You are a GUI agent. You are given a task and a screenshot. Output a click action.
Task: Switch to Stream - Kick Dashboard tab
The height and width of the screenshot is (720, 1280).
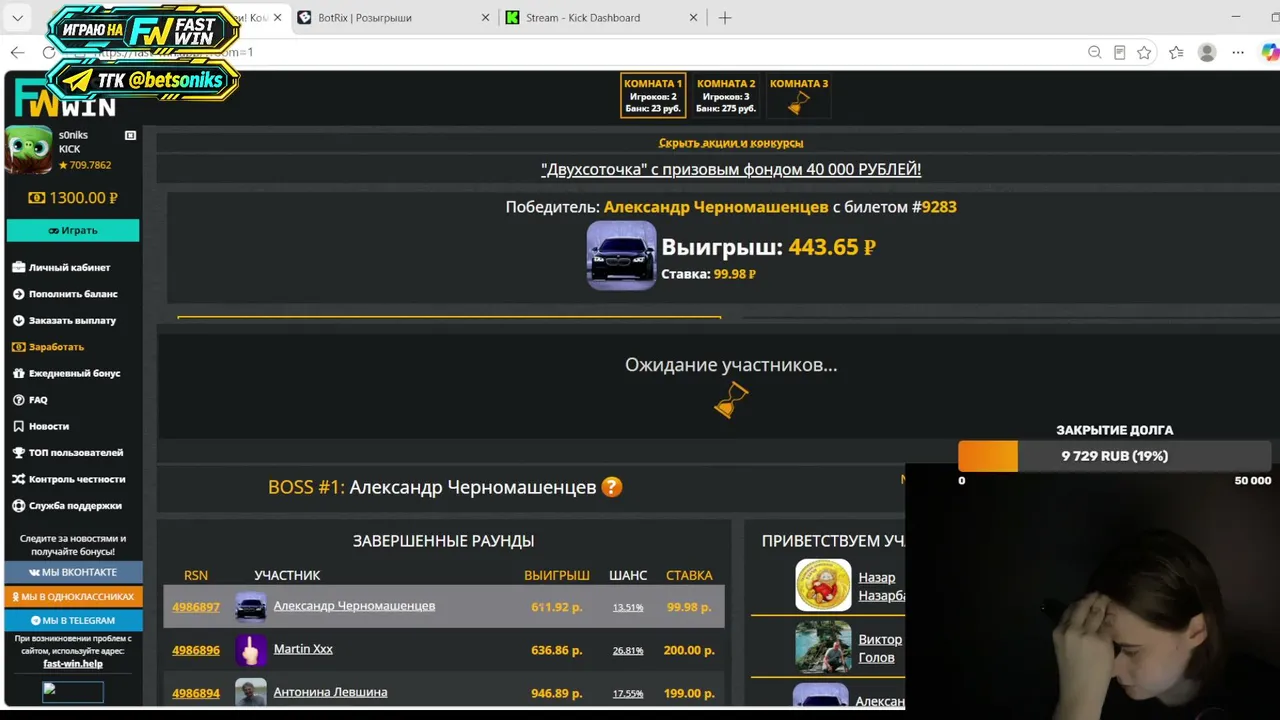[x=582, y=18]
